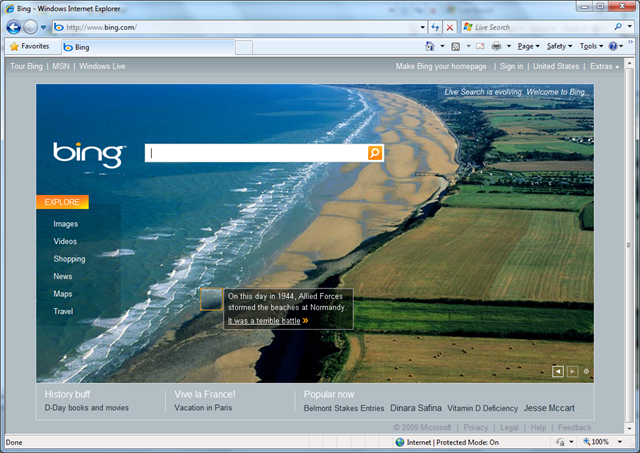Open Travel from Explore list

click(x=63, y=311)
